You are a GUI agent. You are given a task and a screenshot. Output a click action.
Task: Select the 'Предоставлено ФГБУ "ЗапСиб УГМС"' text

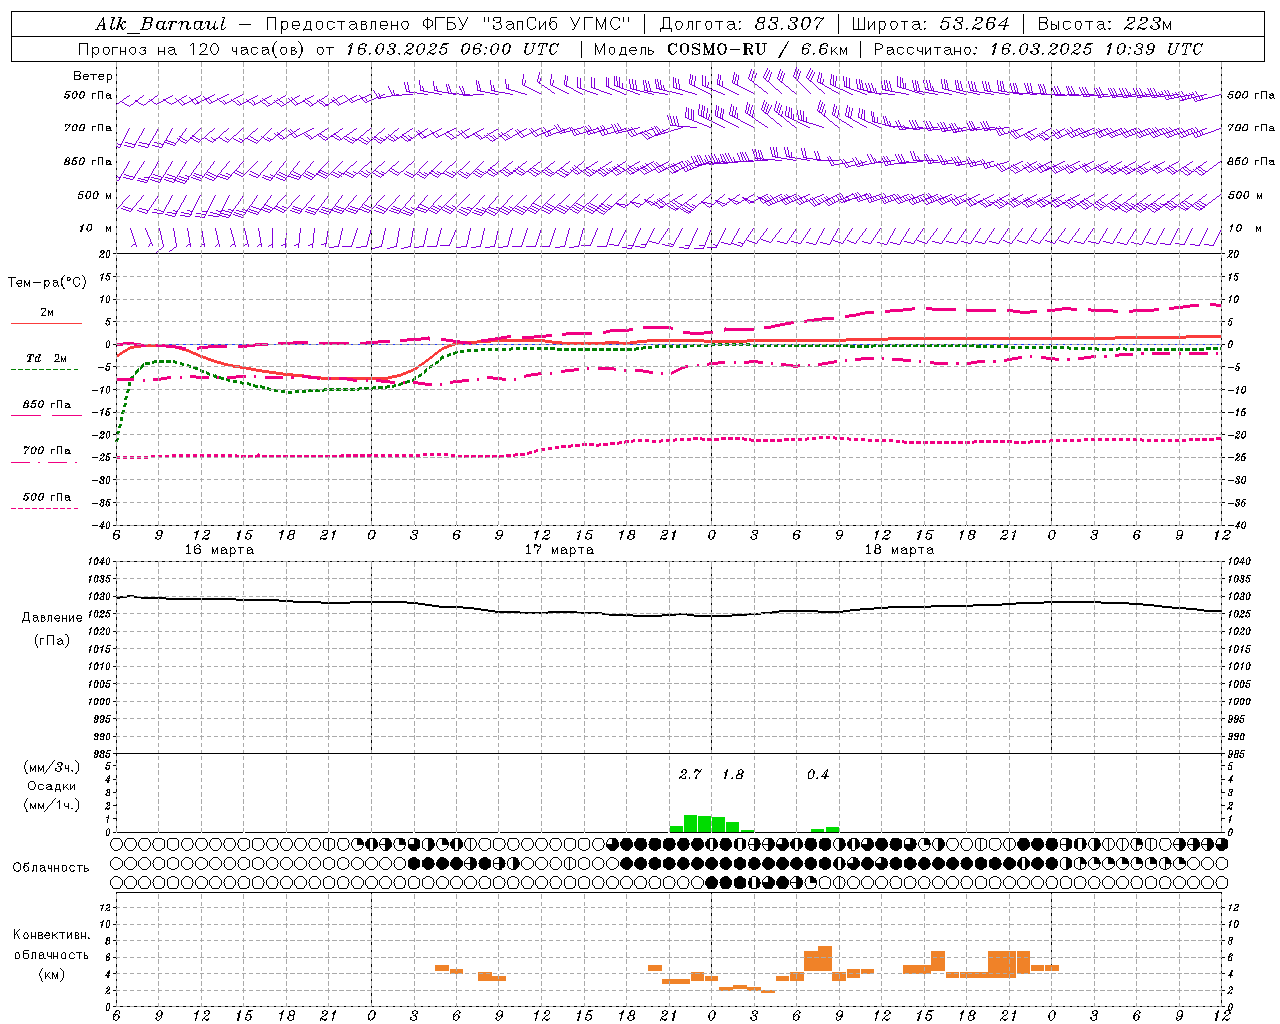click(448, 24)
